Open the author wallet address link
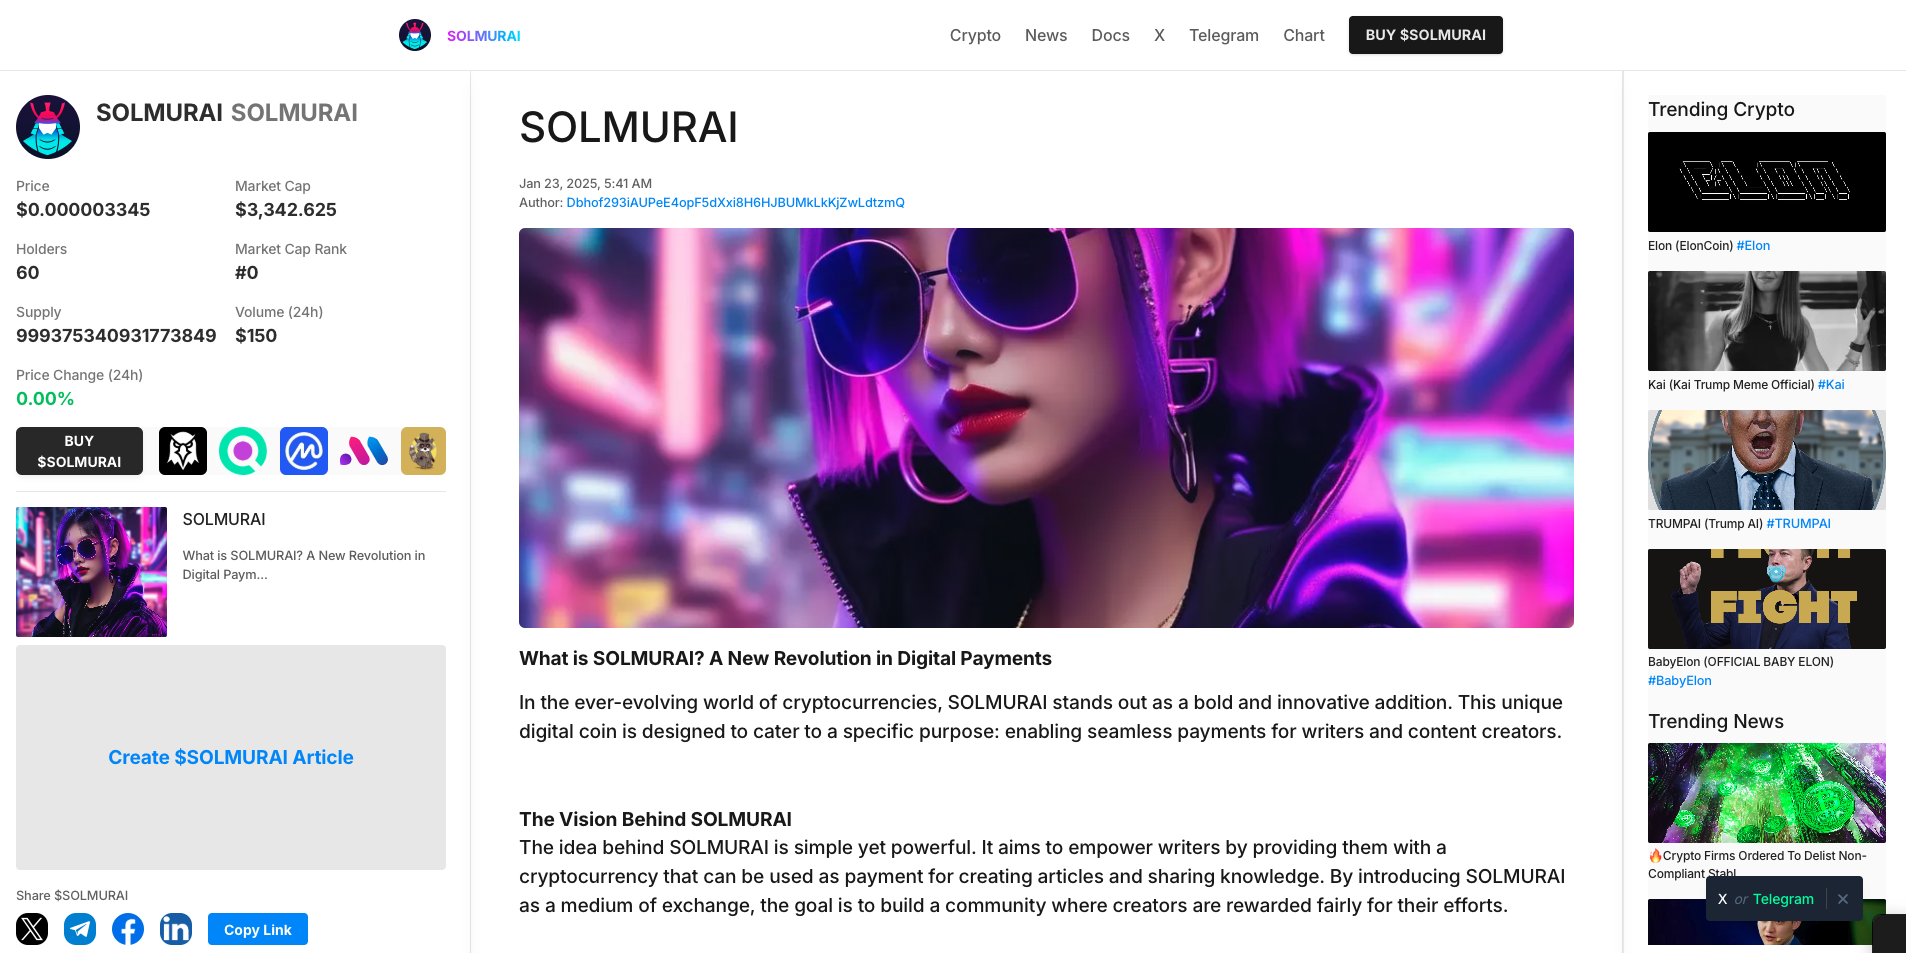This screenshot has width=1906, height=953. click(735, 202)
